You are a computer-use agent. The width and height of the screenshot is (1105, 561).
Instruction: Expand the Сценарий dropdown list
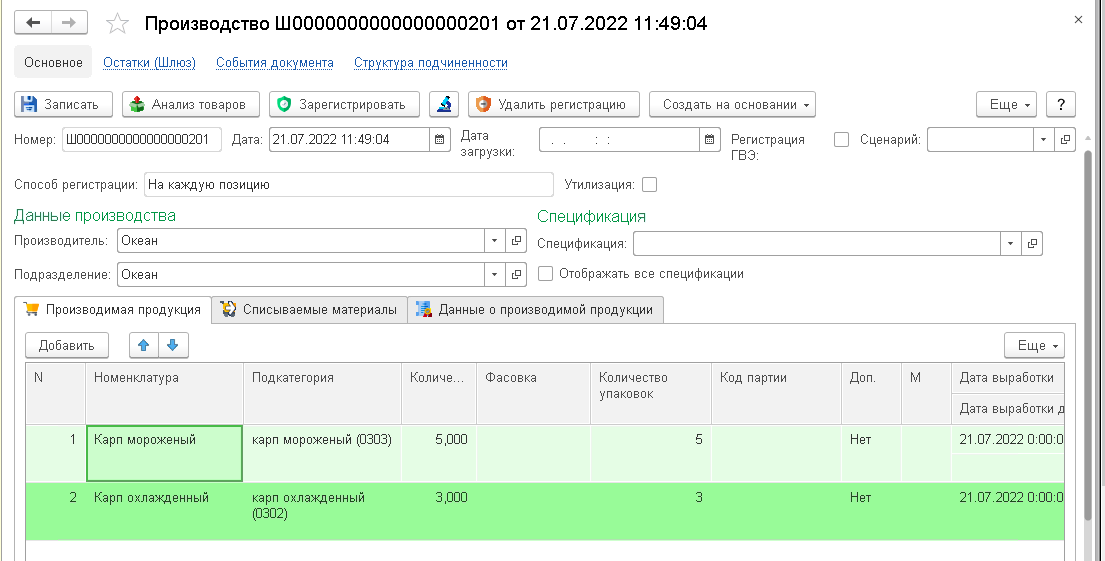(1044, 140)
